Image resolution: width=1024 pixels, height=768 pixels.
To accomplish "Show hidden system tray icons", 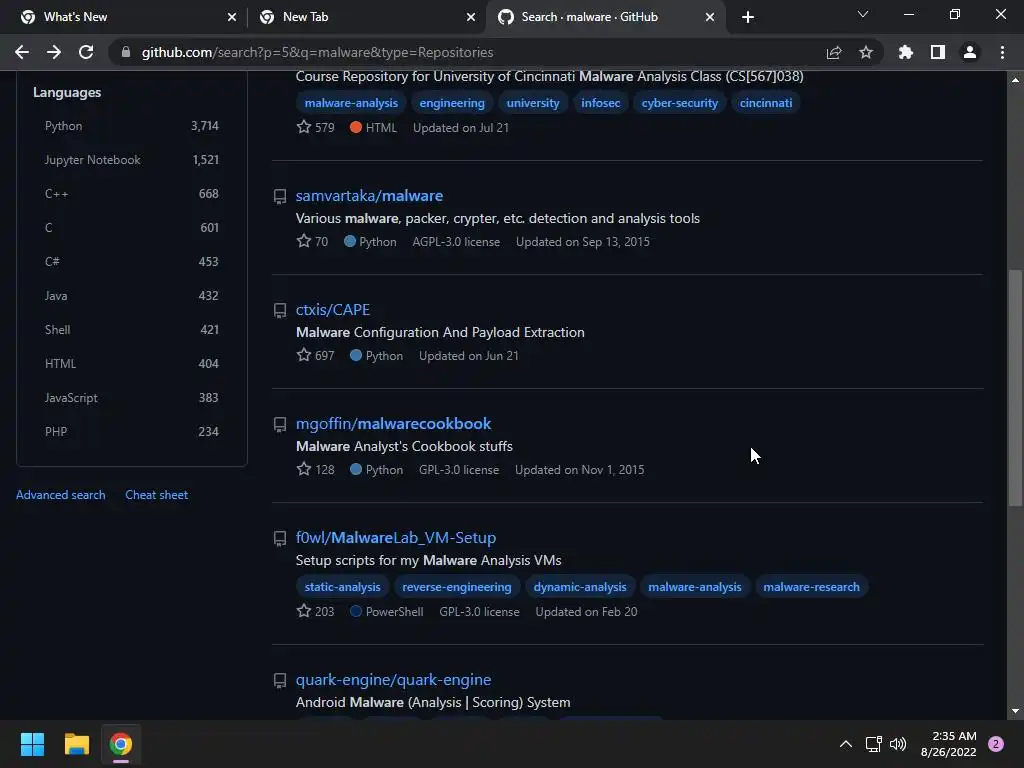I will click(846, 744).
